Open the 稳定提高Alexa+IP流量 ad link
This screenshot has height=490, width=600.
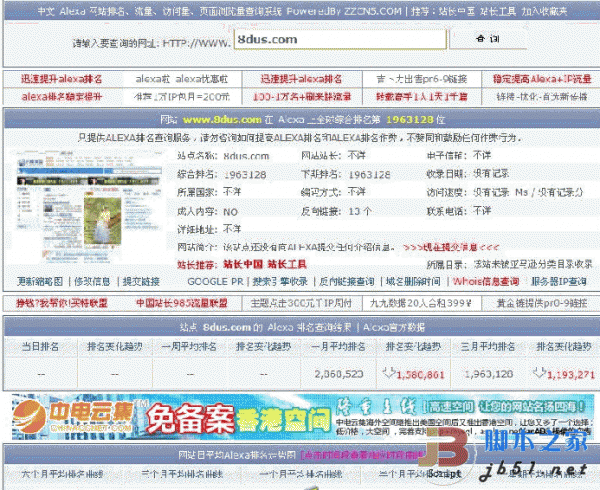pos(542,79)
